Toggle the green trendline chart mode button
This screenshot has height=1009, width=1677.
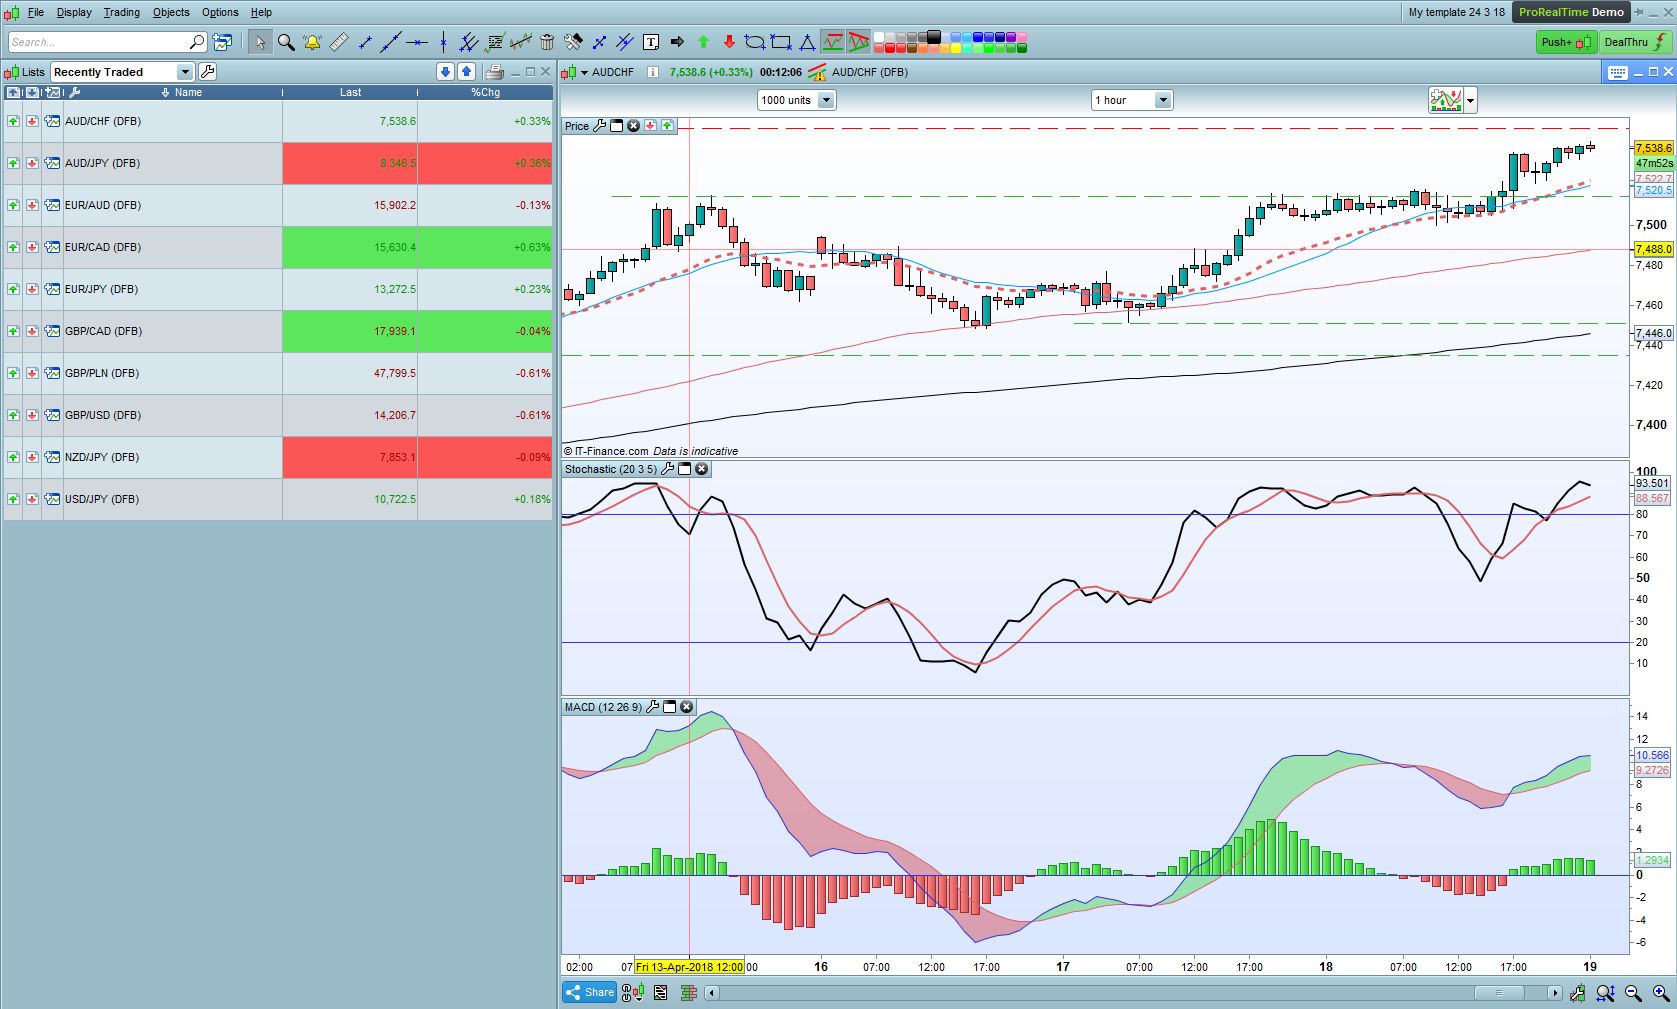click(833, 42)
